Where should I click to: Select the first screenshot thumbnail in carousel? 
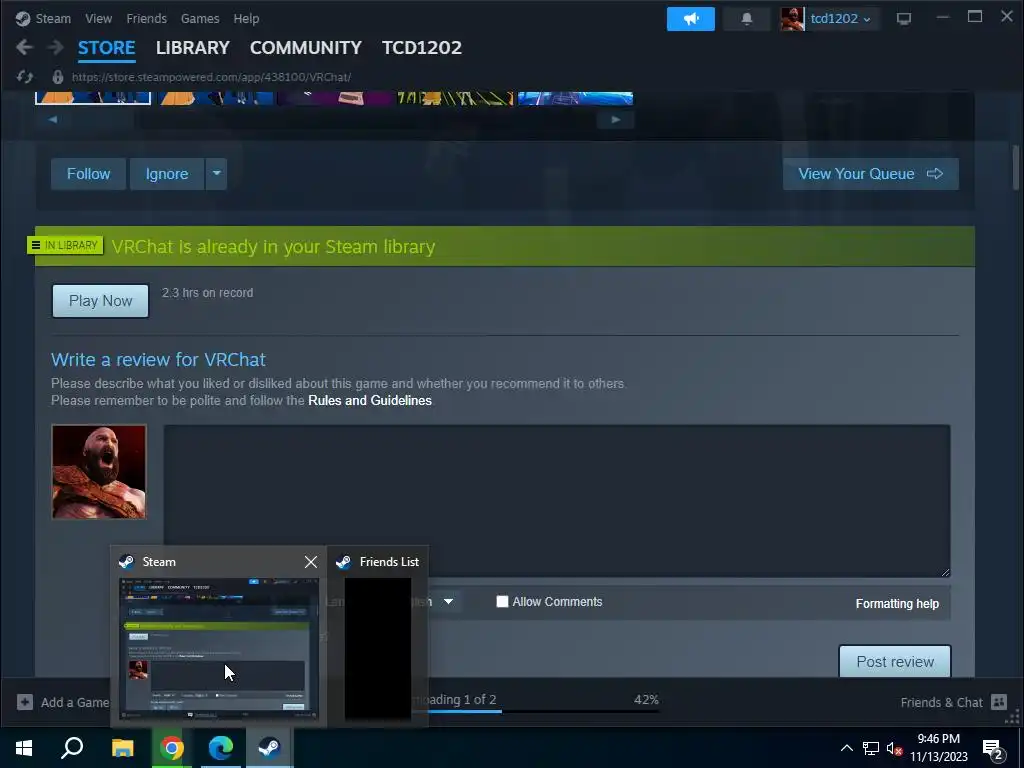pos(93,98)
